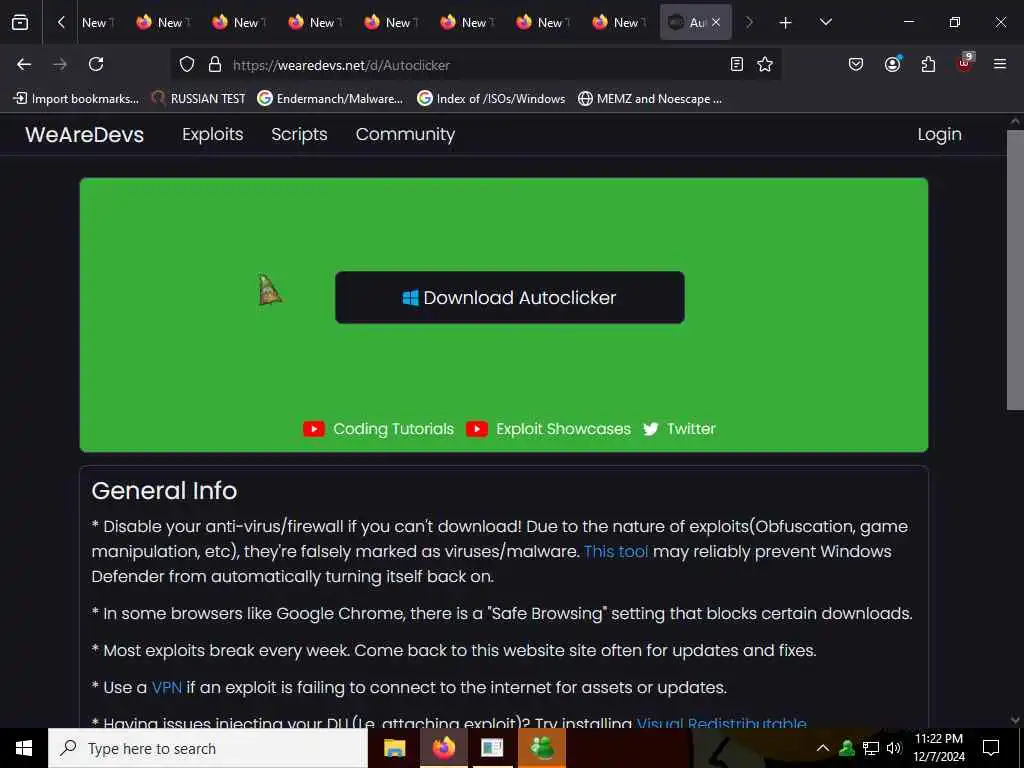Bookmark this page with star icon
Viewport: 1024px width, 768px height.
pos(765,64)
